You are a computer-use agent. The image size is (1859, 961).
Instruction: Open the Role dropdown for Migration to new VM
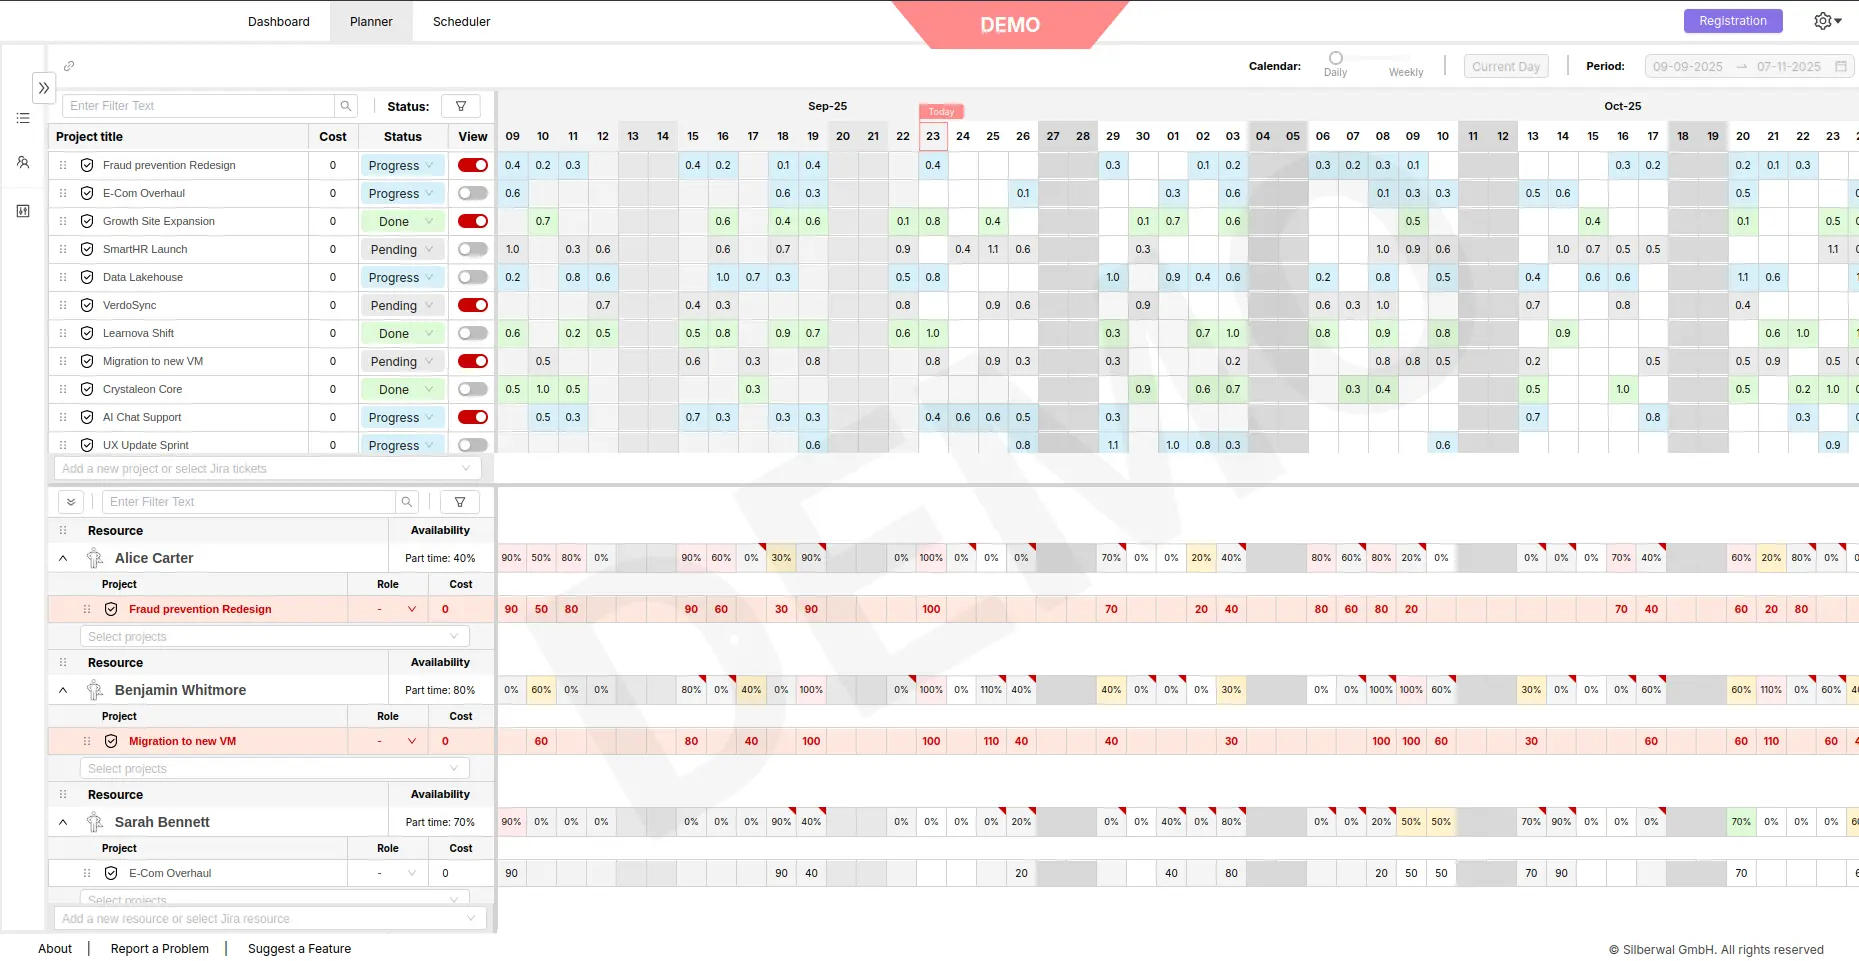pos(411,741)
